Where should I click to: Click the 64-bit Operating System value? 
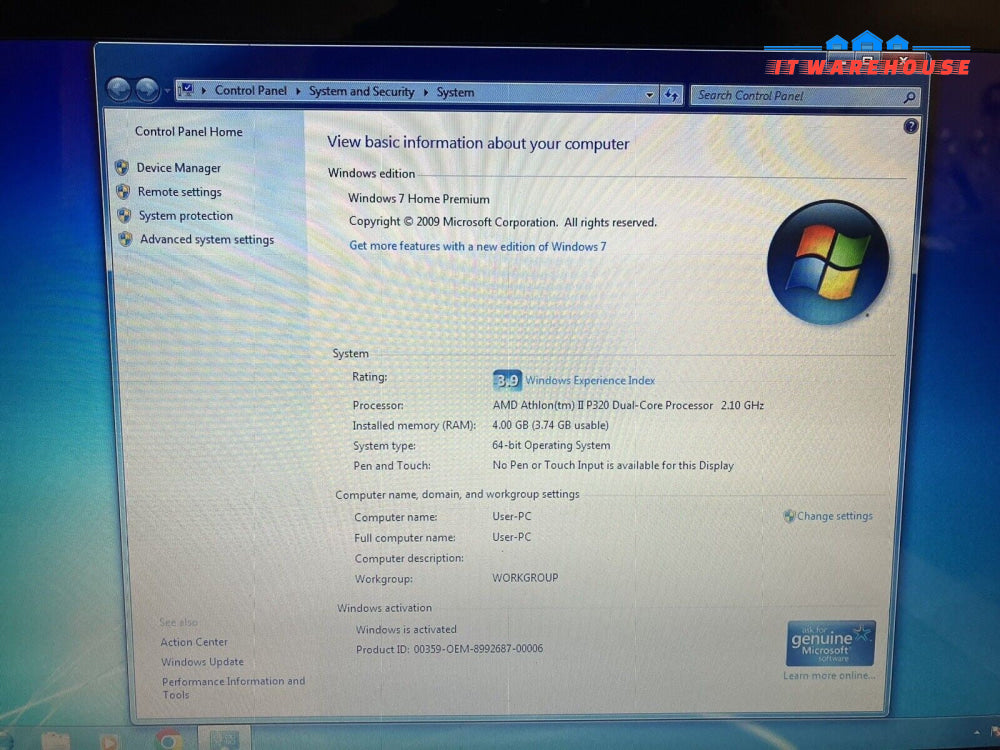(x=551, y=445)
